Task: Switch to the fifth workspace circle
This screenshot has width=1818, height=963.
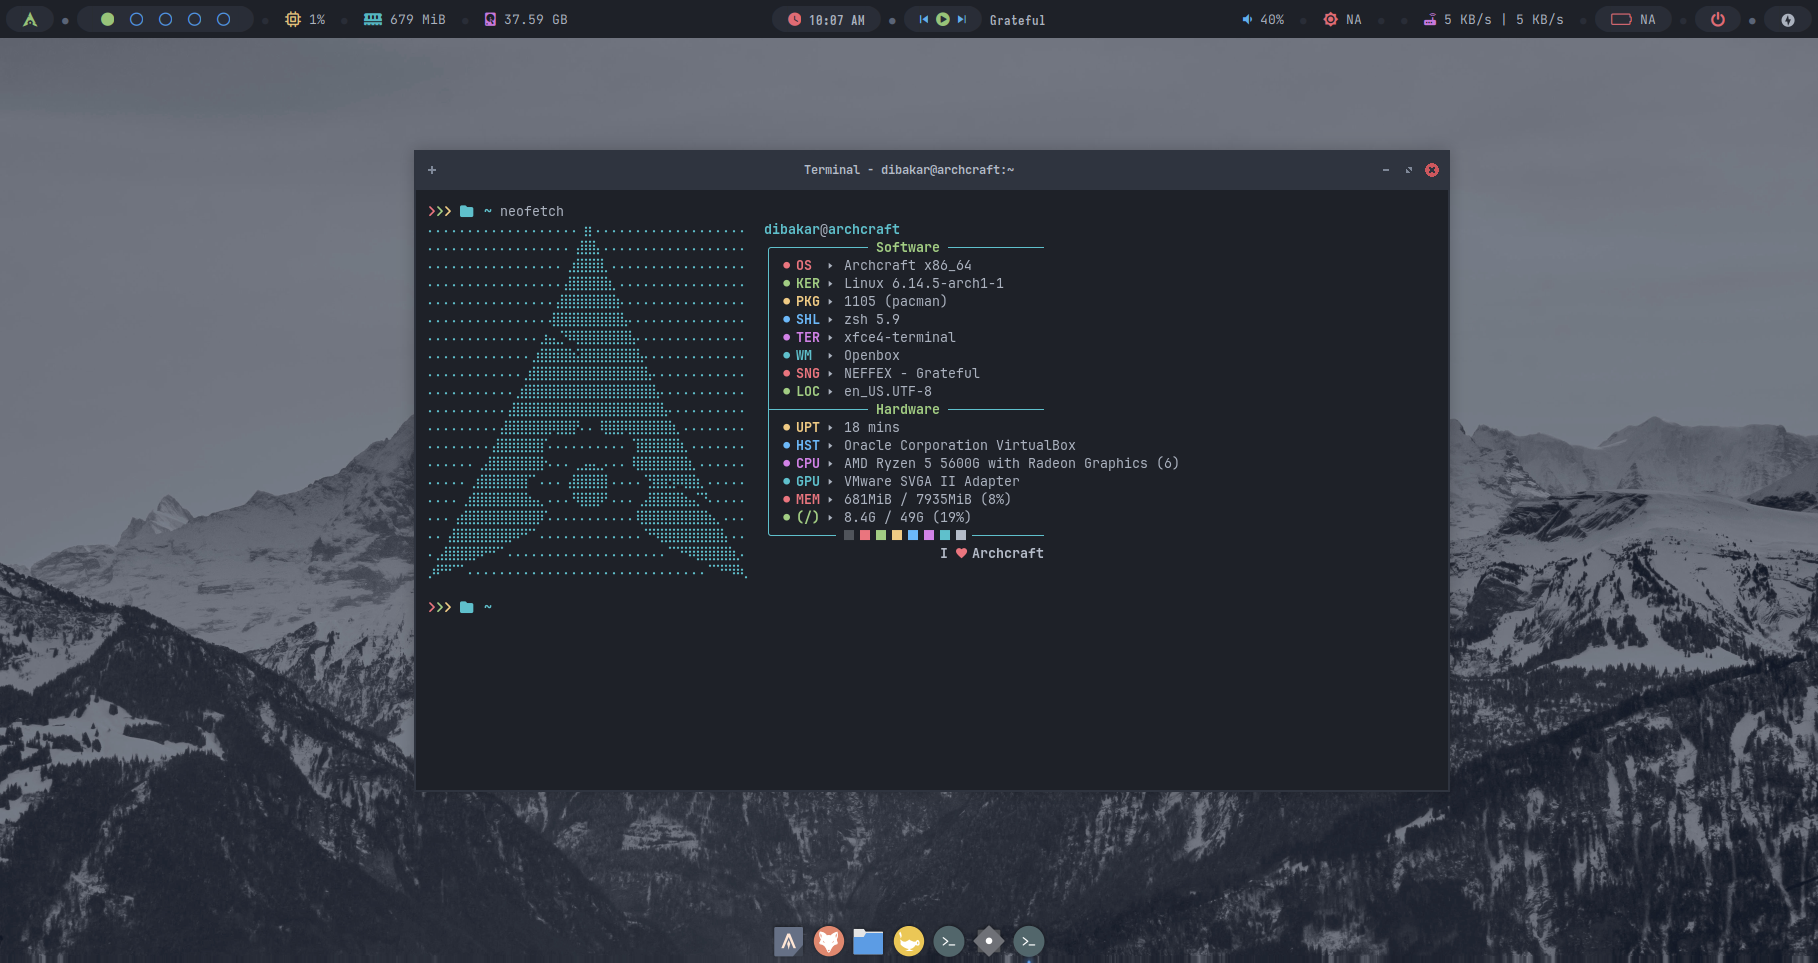Action: point(224,19)
